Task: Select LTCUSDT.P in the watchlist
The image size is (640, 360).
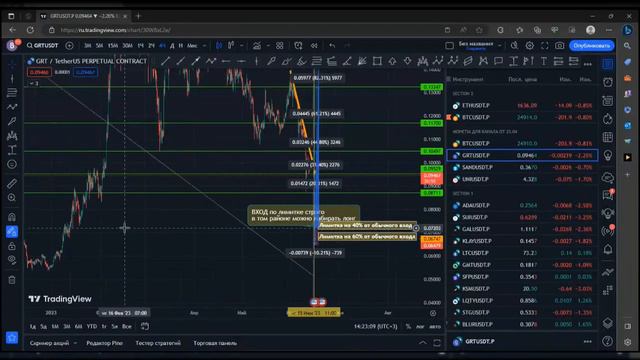Action: [522, 253]
